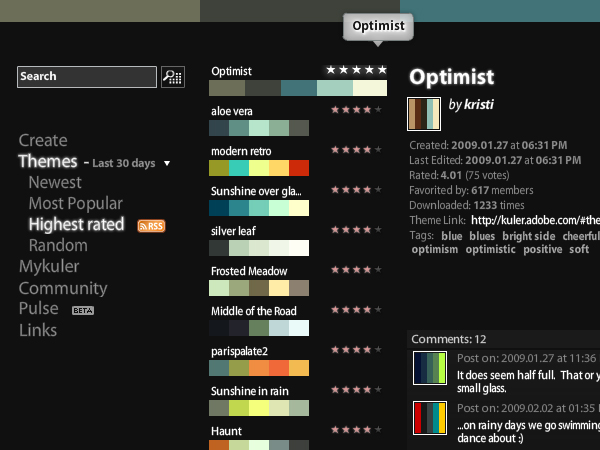Expand the Last 30 days time filter
Image resolution: width=600 pixels, height=450 pixels.
(x=167, y=163)
